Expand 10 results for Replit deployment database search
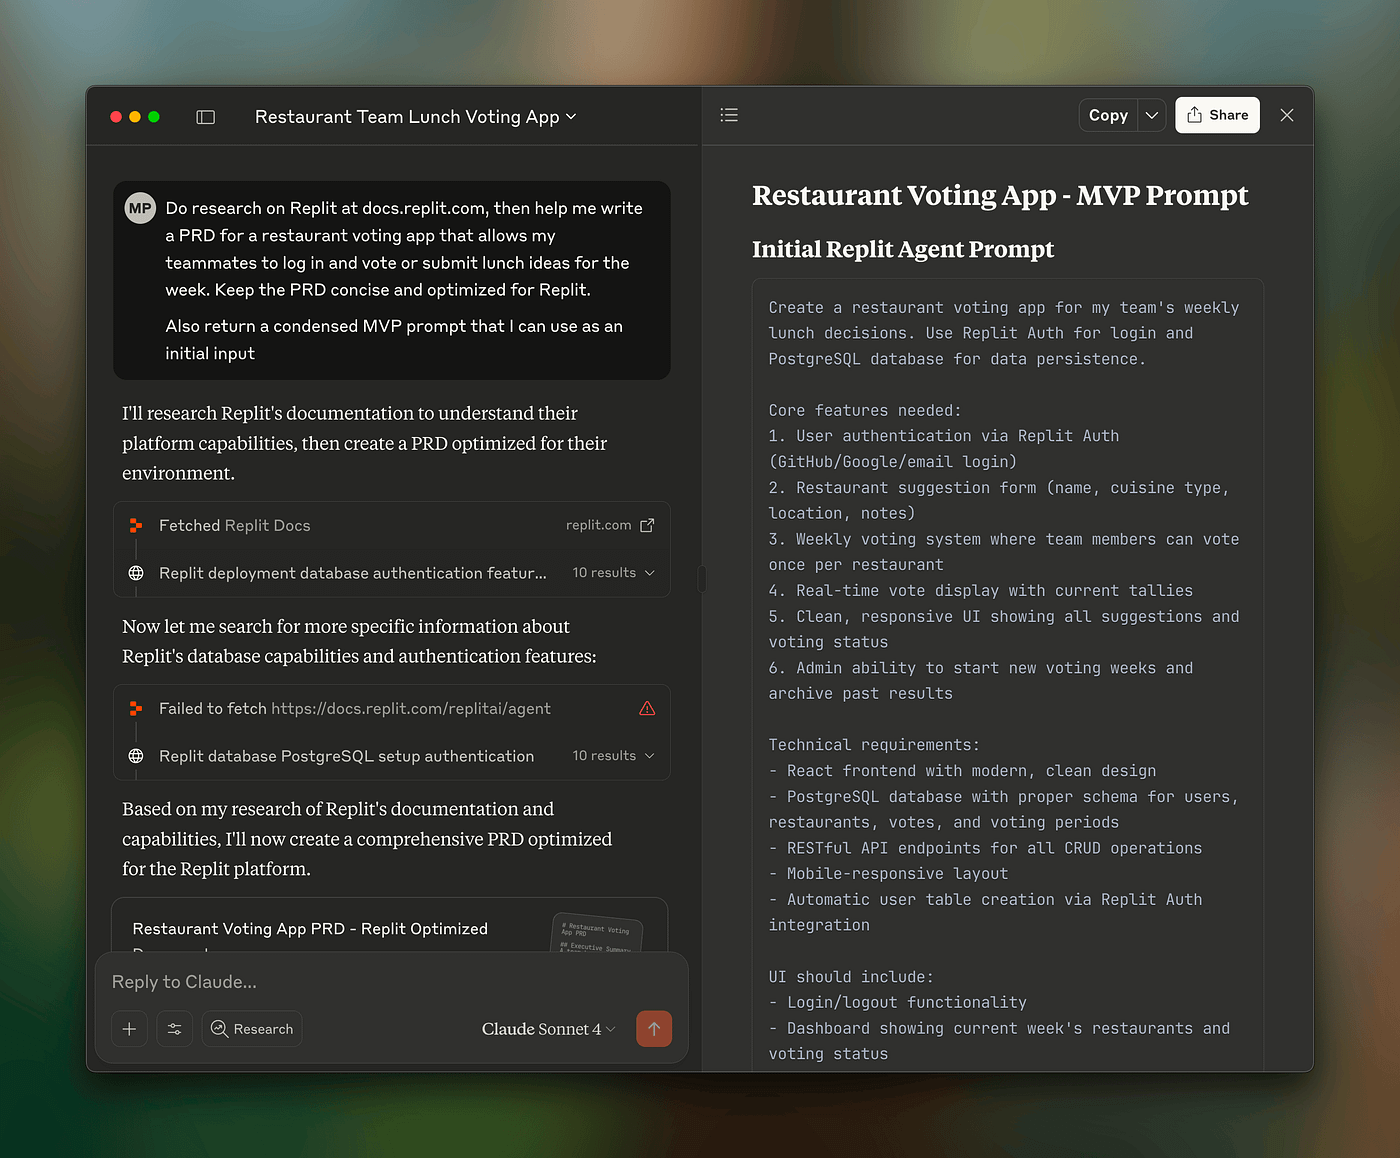 tap(613, 573)
